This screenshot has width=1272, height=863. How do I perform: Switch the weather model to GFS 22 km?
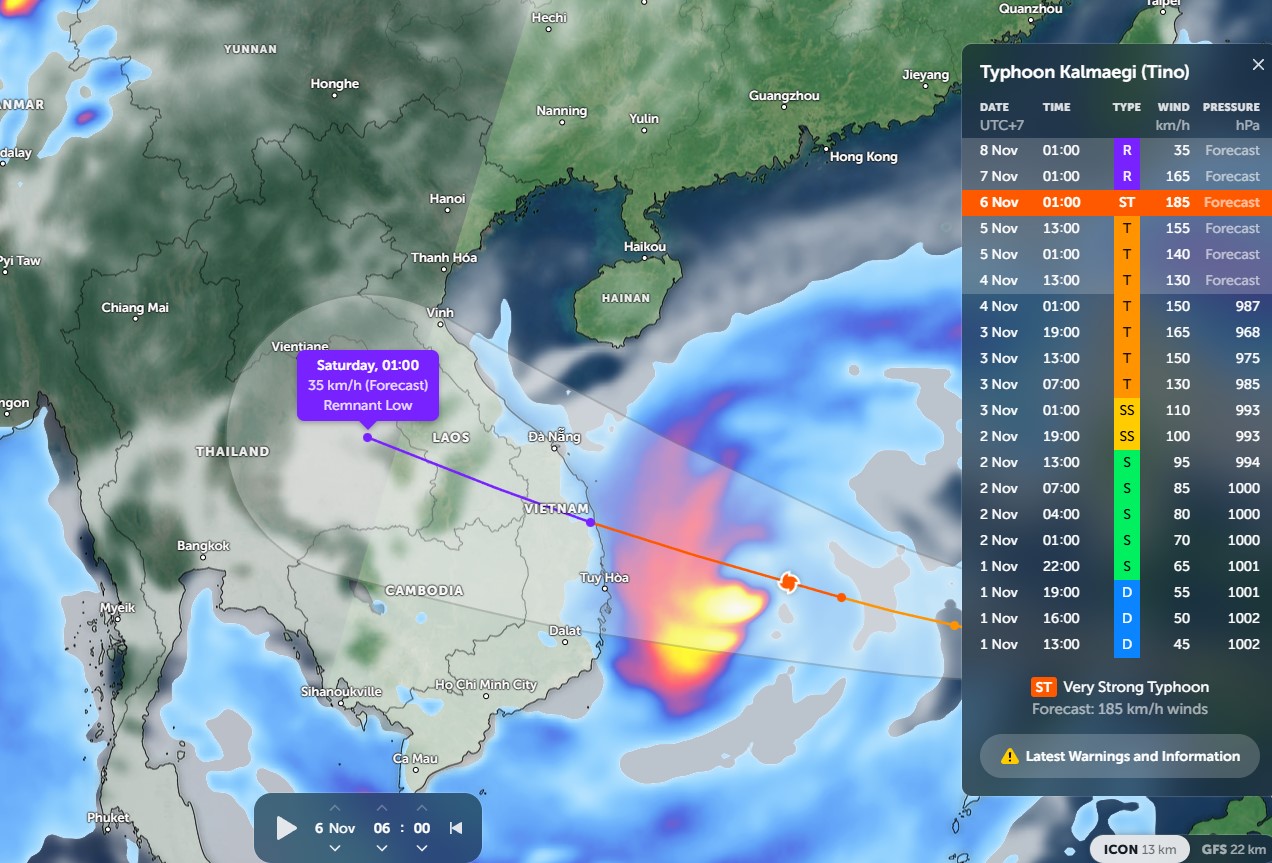[1233, 849]
